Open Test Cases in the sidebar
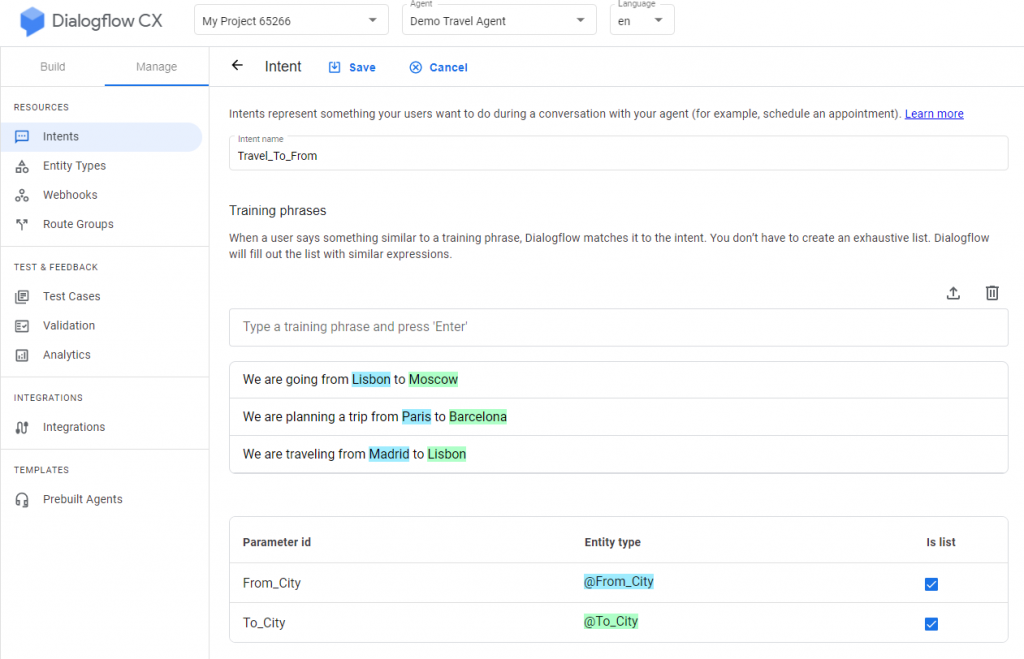This screenshot has height=659, width=1024. [102, 297]
